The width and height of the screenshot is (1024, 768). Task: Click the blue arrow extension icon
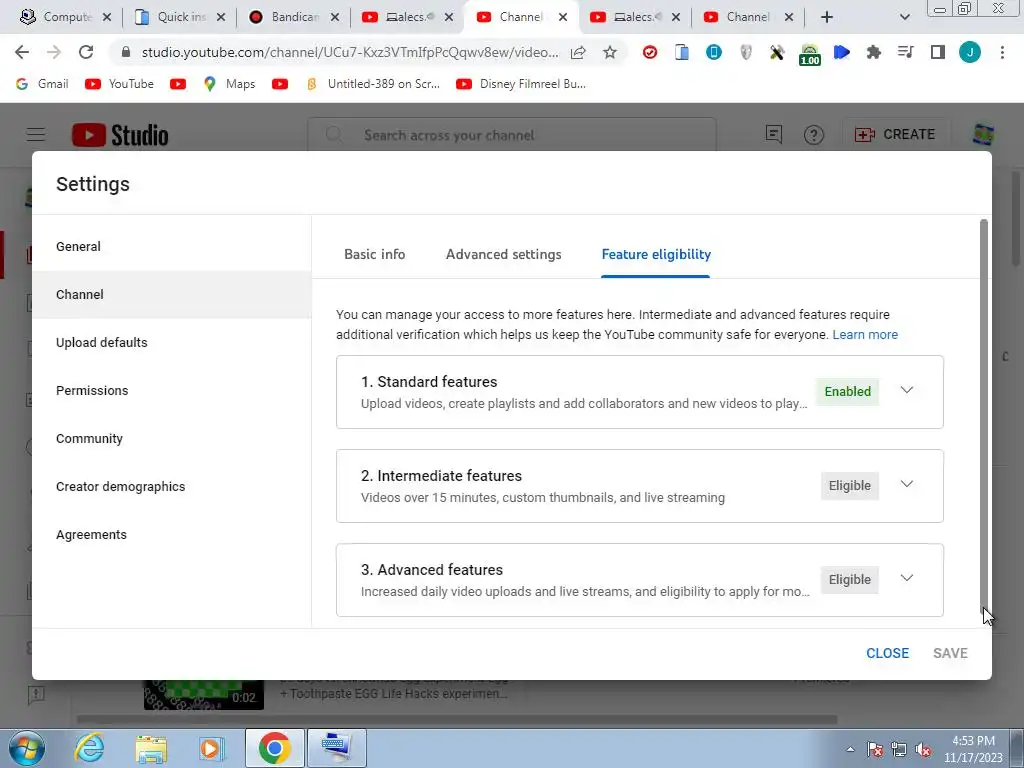842,52
